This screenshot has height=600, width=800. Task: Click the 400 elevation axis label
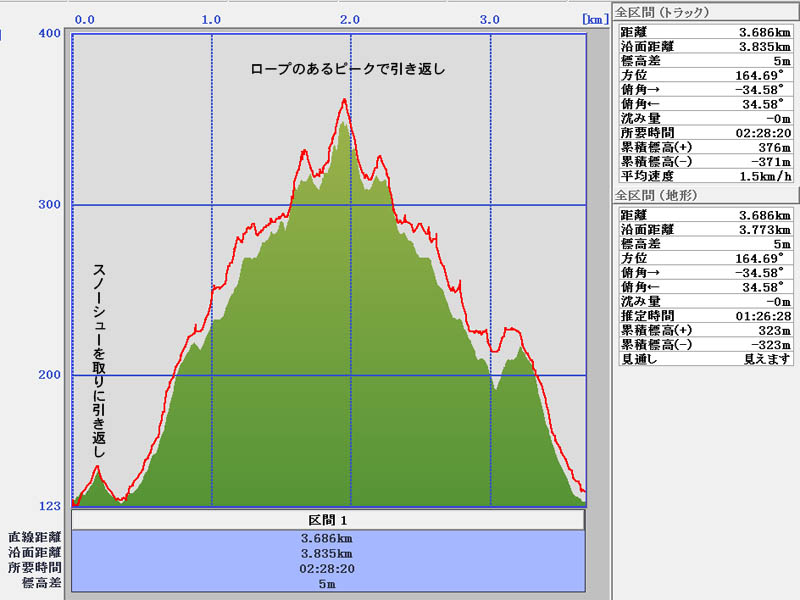click(x=48, y=34)
